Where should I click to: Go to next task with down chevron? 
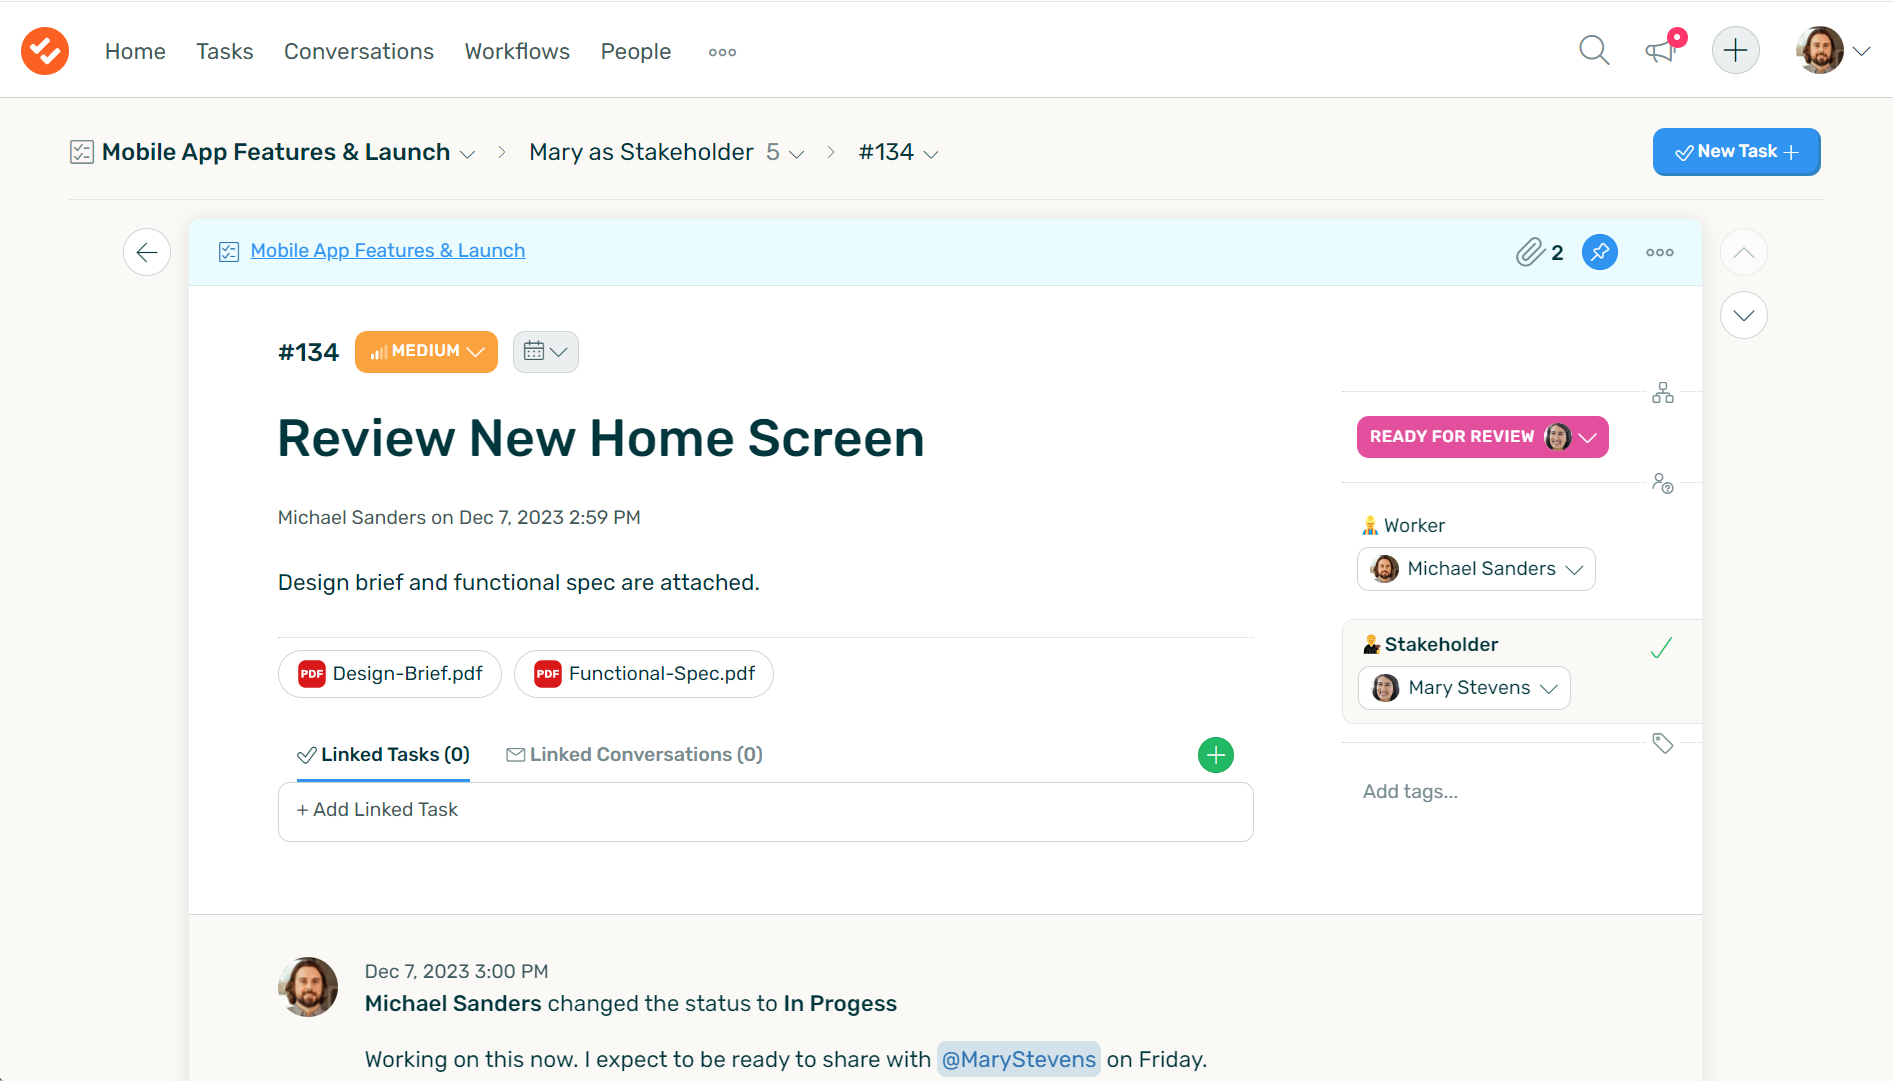(x=1744, y=316)
